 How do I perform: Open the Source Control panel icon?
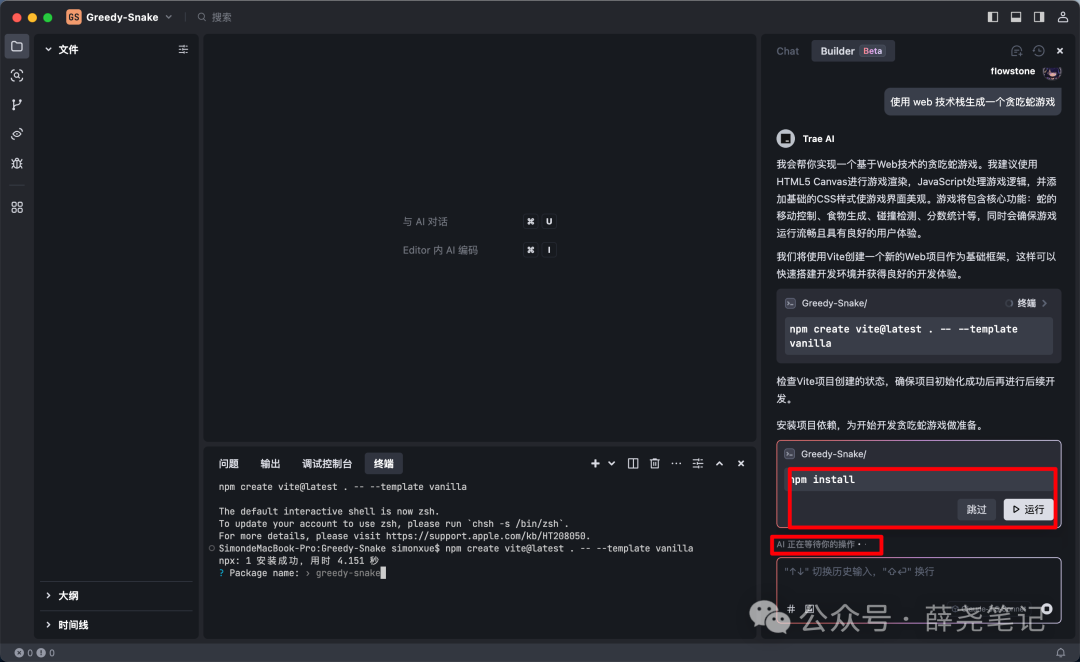[16, 104]
